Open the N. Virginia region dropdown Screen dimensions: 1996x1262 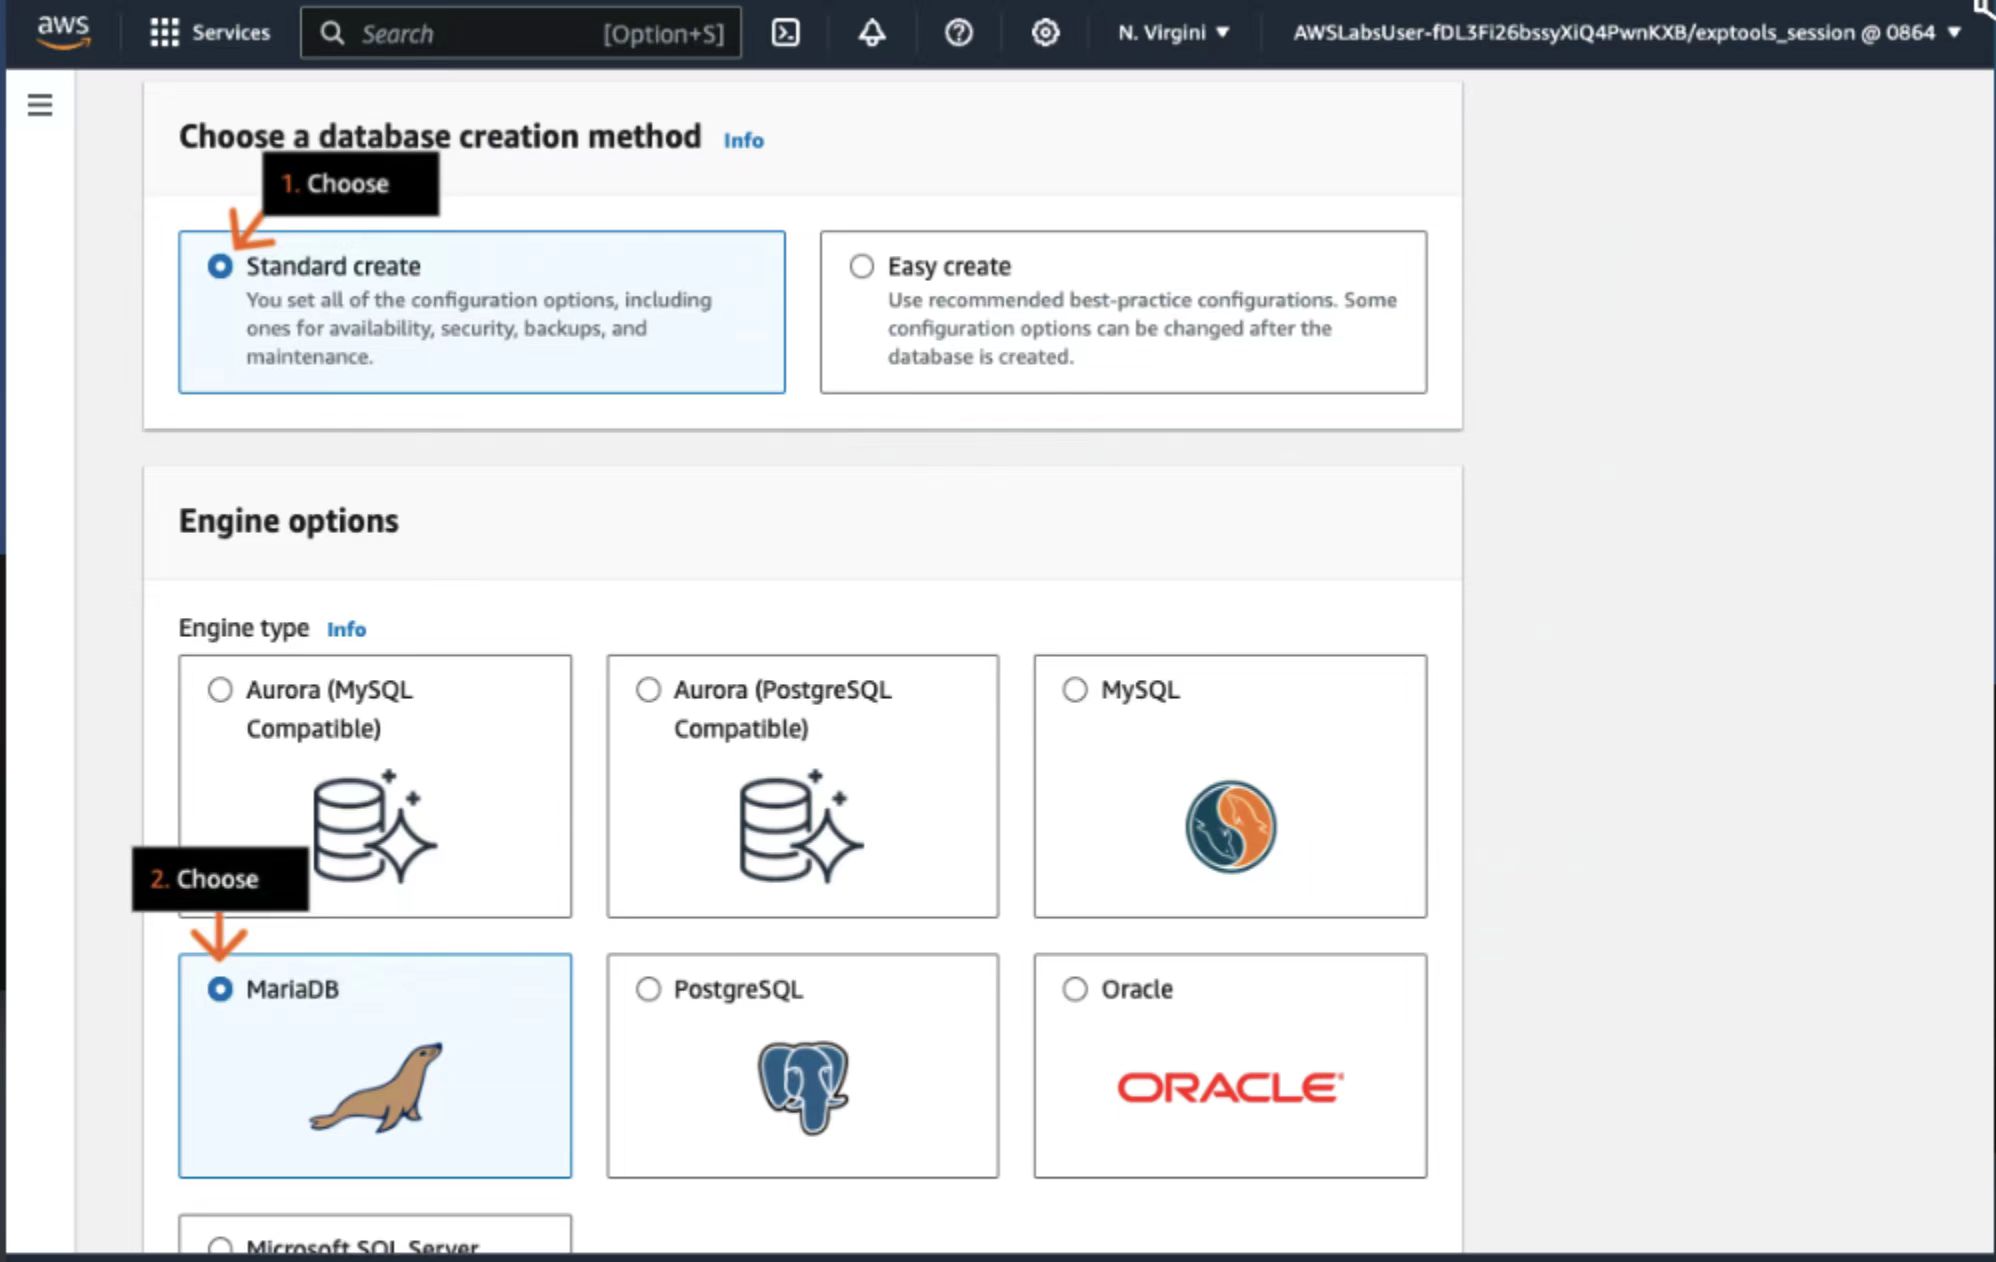point(1173,33)
